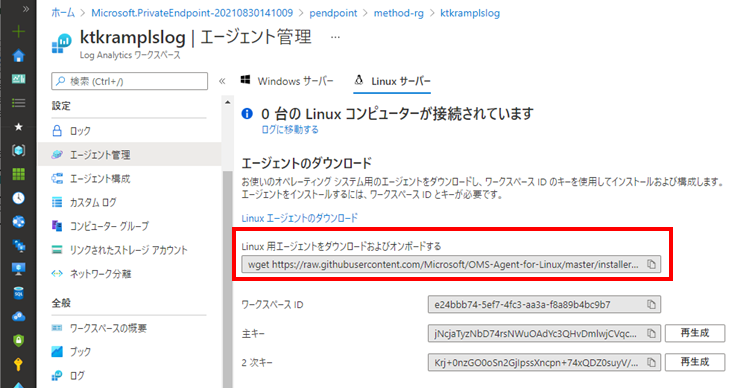Image resolution: width=748 pixels, height=388 pixels.
Task: Click Linux エージェントのダウンロード link
Action: 299,218
